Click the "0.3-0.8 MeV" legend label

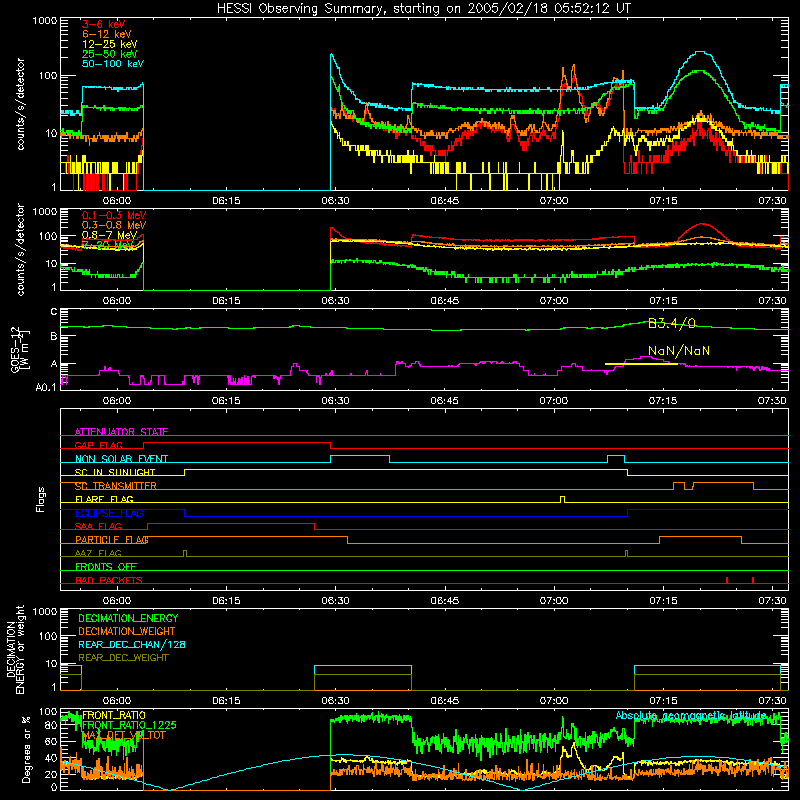coord(114,225)
